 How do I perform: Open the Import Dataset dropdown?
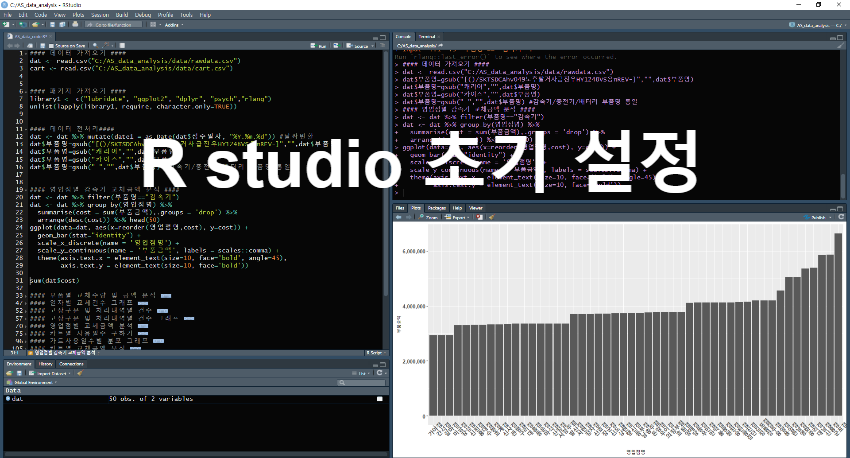pos(50,373)
